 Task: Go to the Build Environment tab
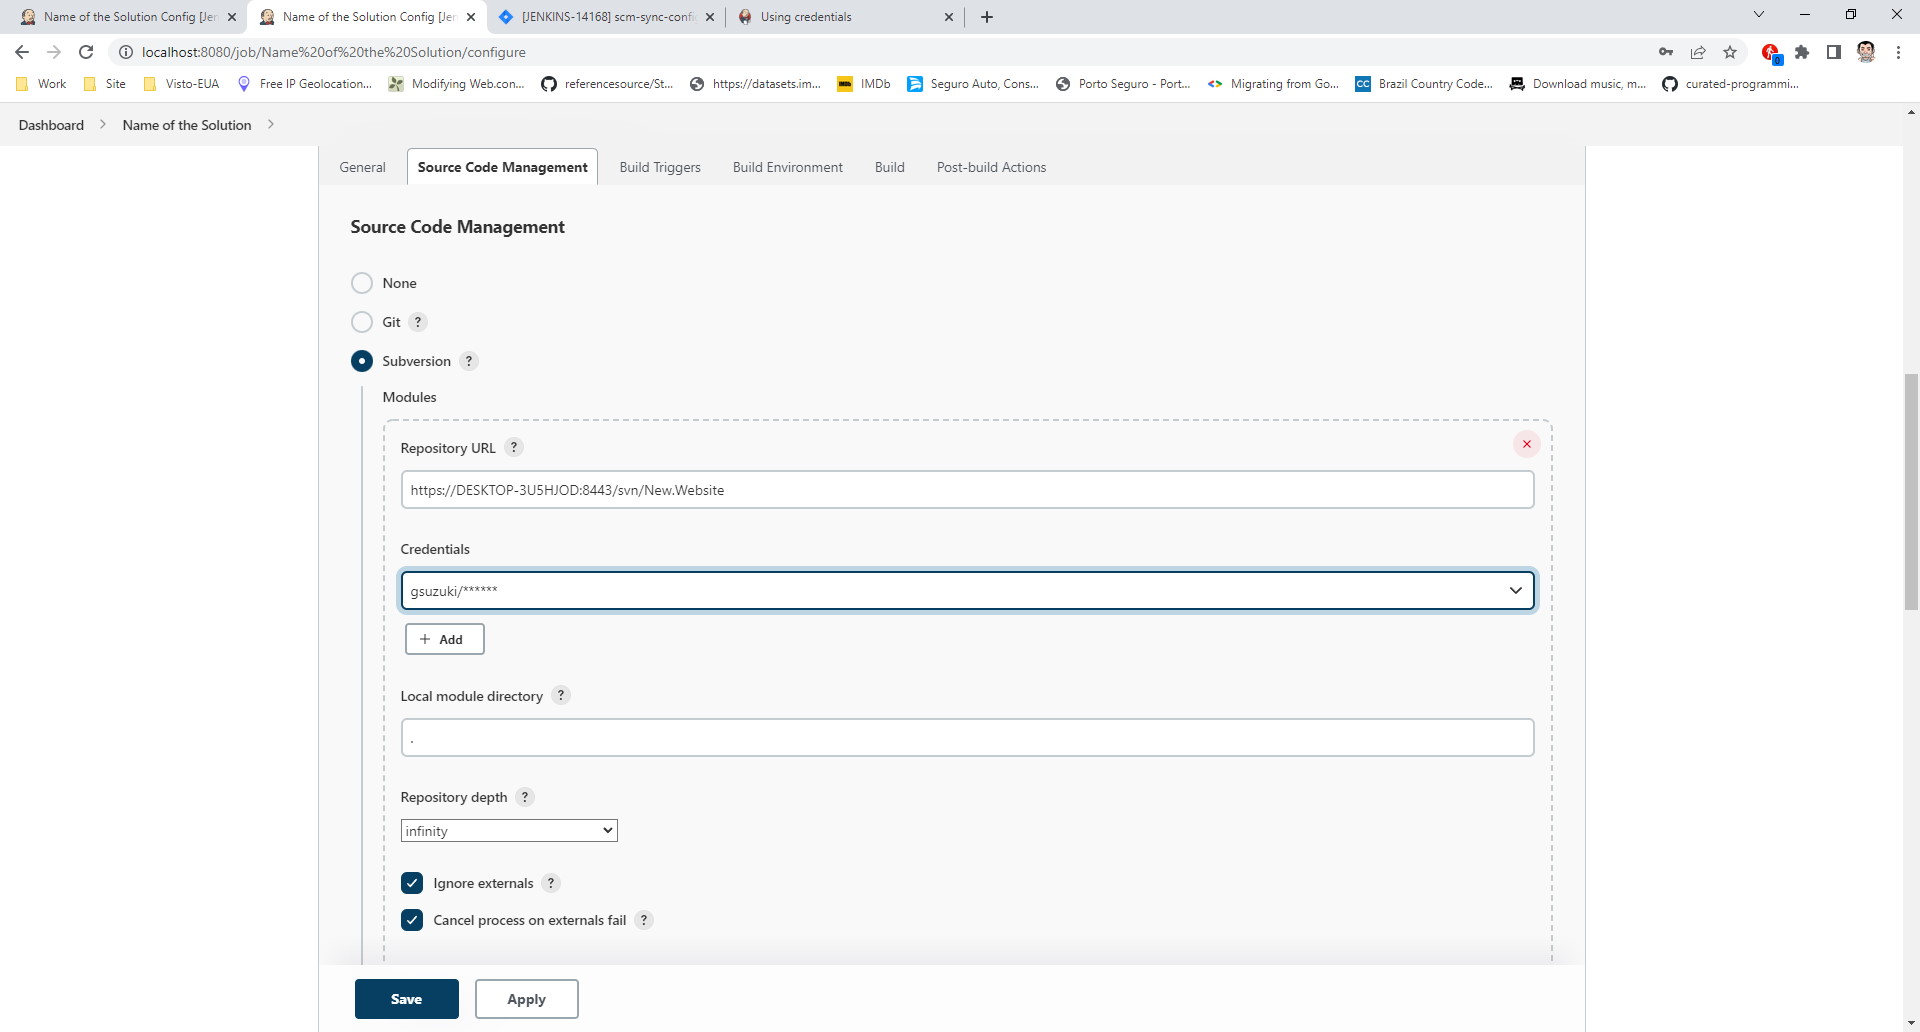(788, 167)
